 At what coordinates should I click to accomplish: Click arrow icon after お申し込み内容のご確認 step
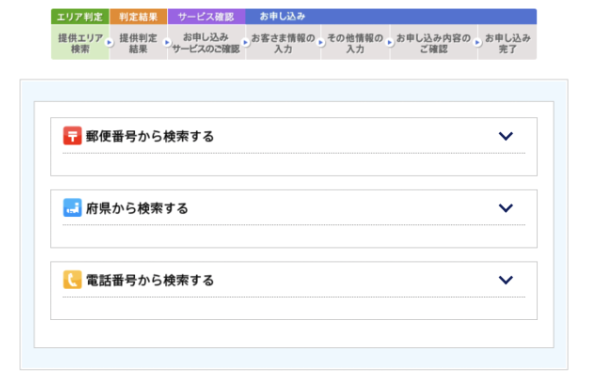click(x=477, y=43)
